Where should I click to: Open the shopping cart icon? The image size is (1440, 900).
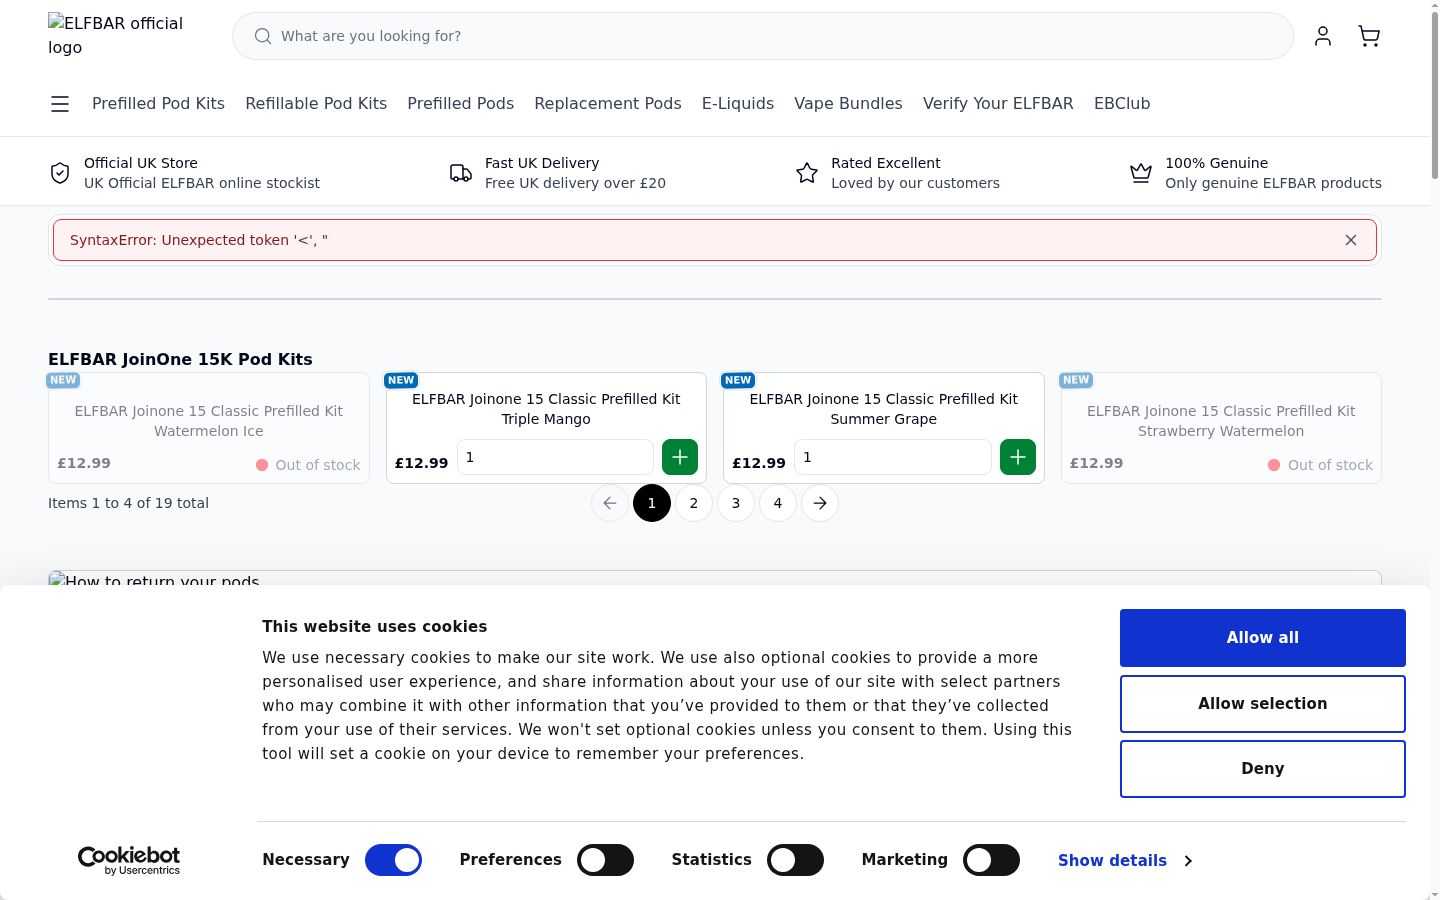tap(1369, 36)
